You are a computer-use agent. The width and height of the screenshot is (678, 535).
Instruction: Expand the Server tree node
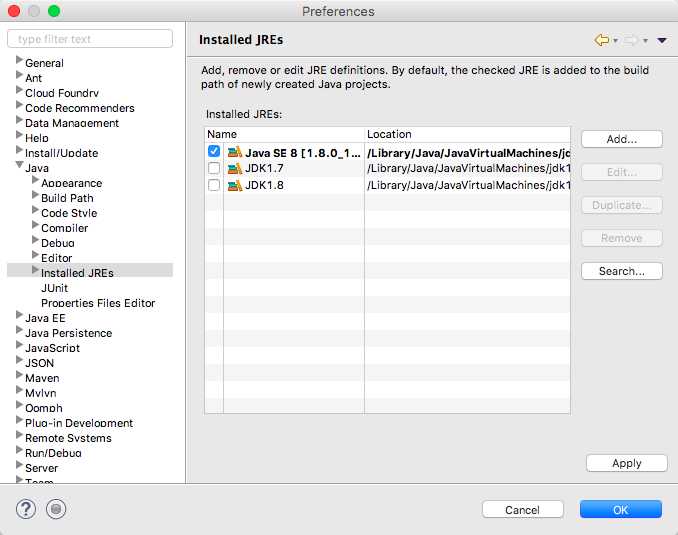tap(19, 465)
